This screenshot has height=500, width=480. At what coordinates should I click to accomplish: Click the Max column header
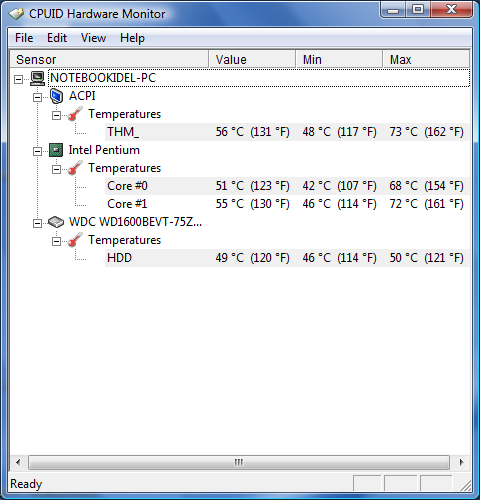426,59
